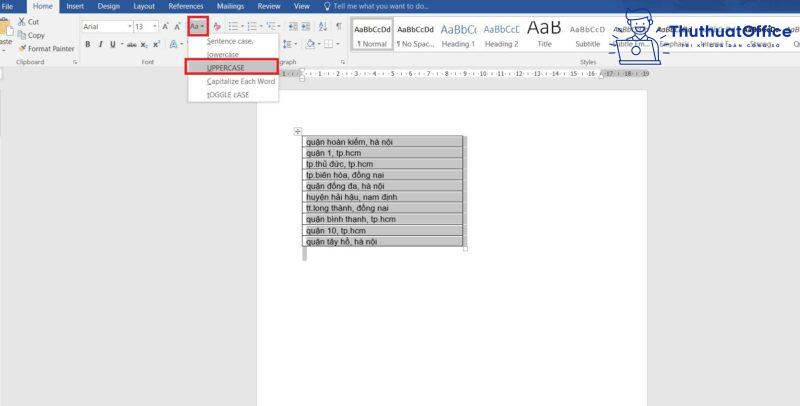Image resolution: width=800 pixels, height=406 pixels.
Task: Open the font name dropdown
Action: (130, 27)
